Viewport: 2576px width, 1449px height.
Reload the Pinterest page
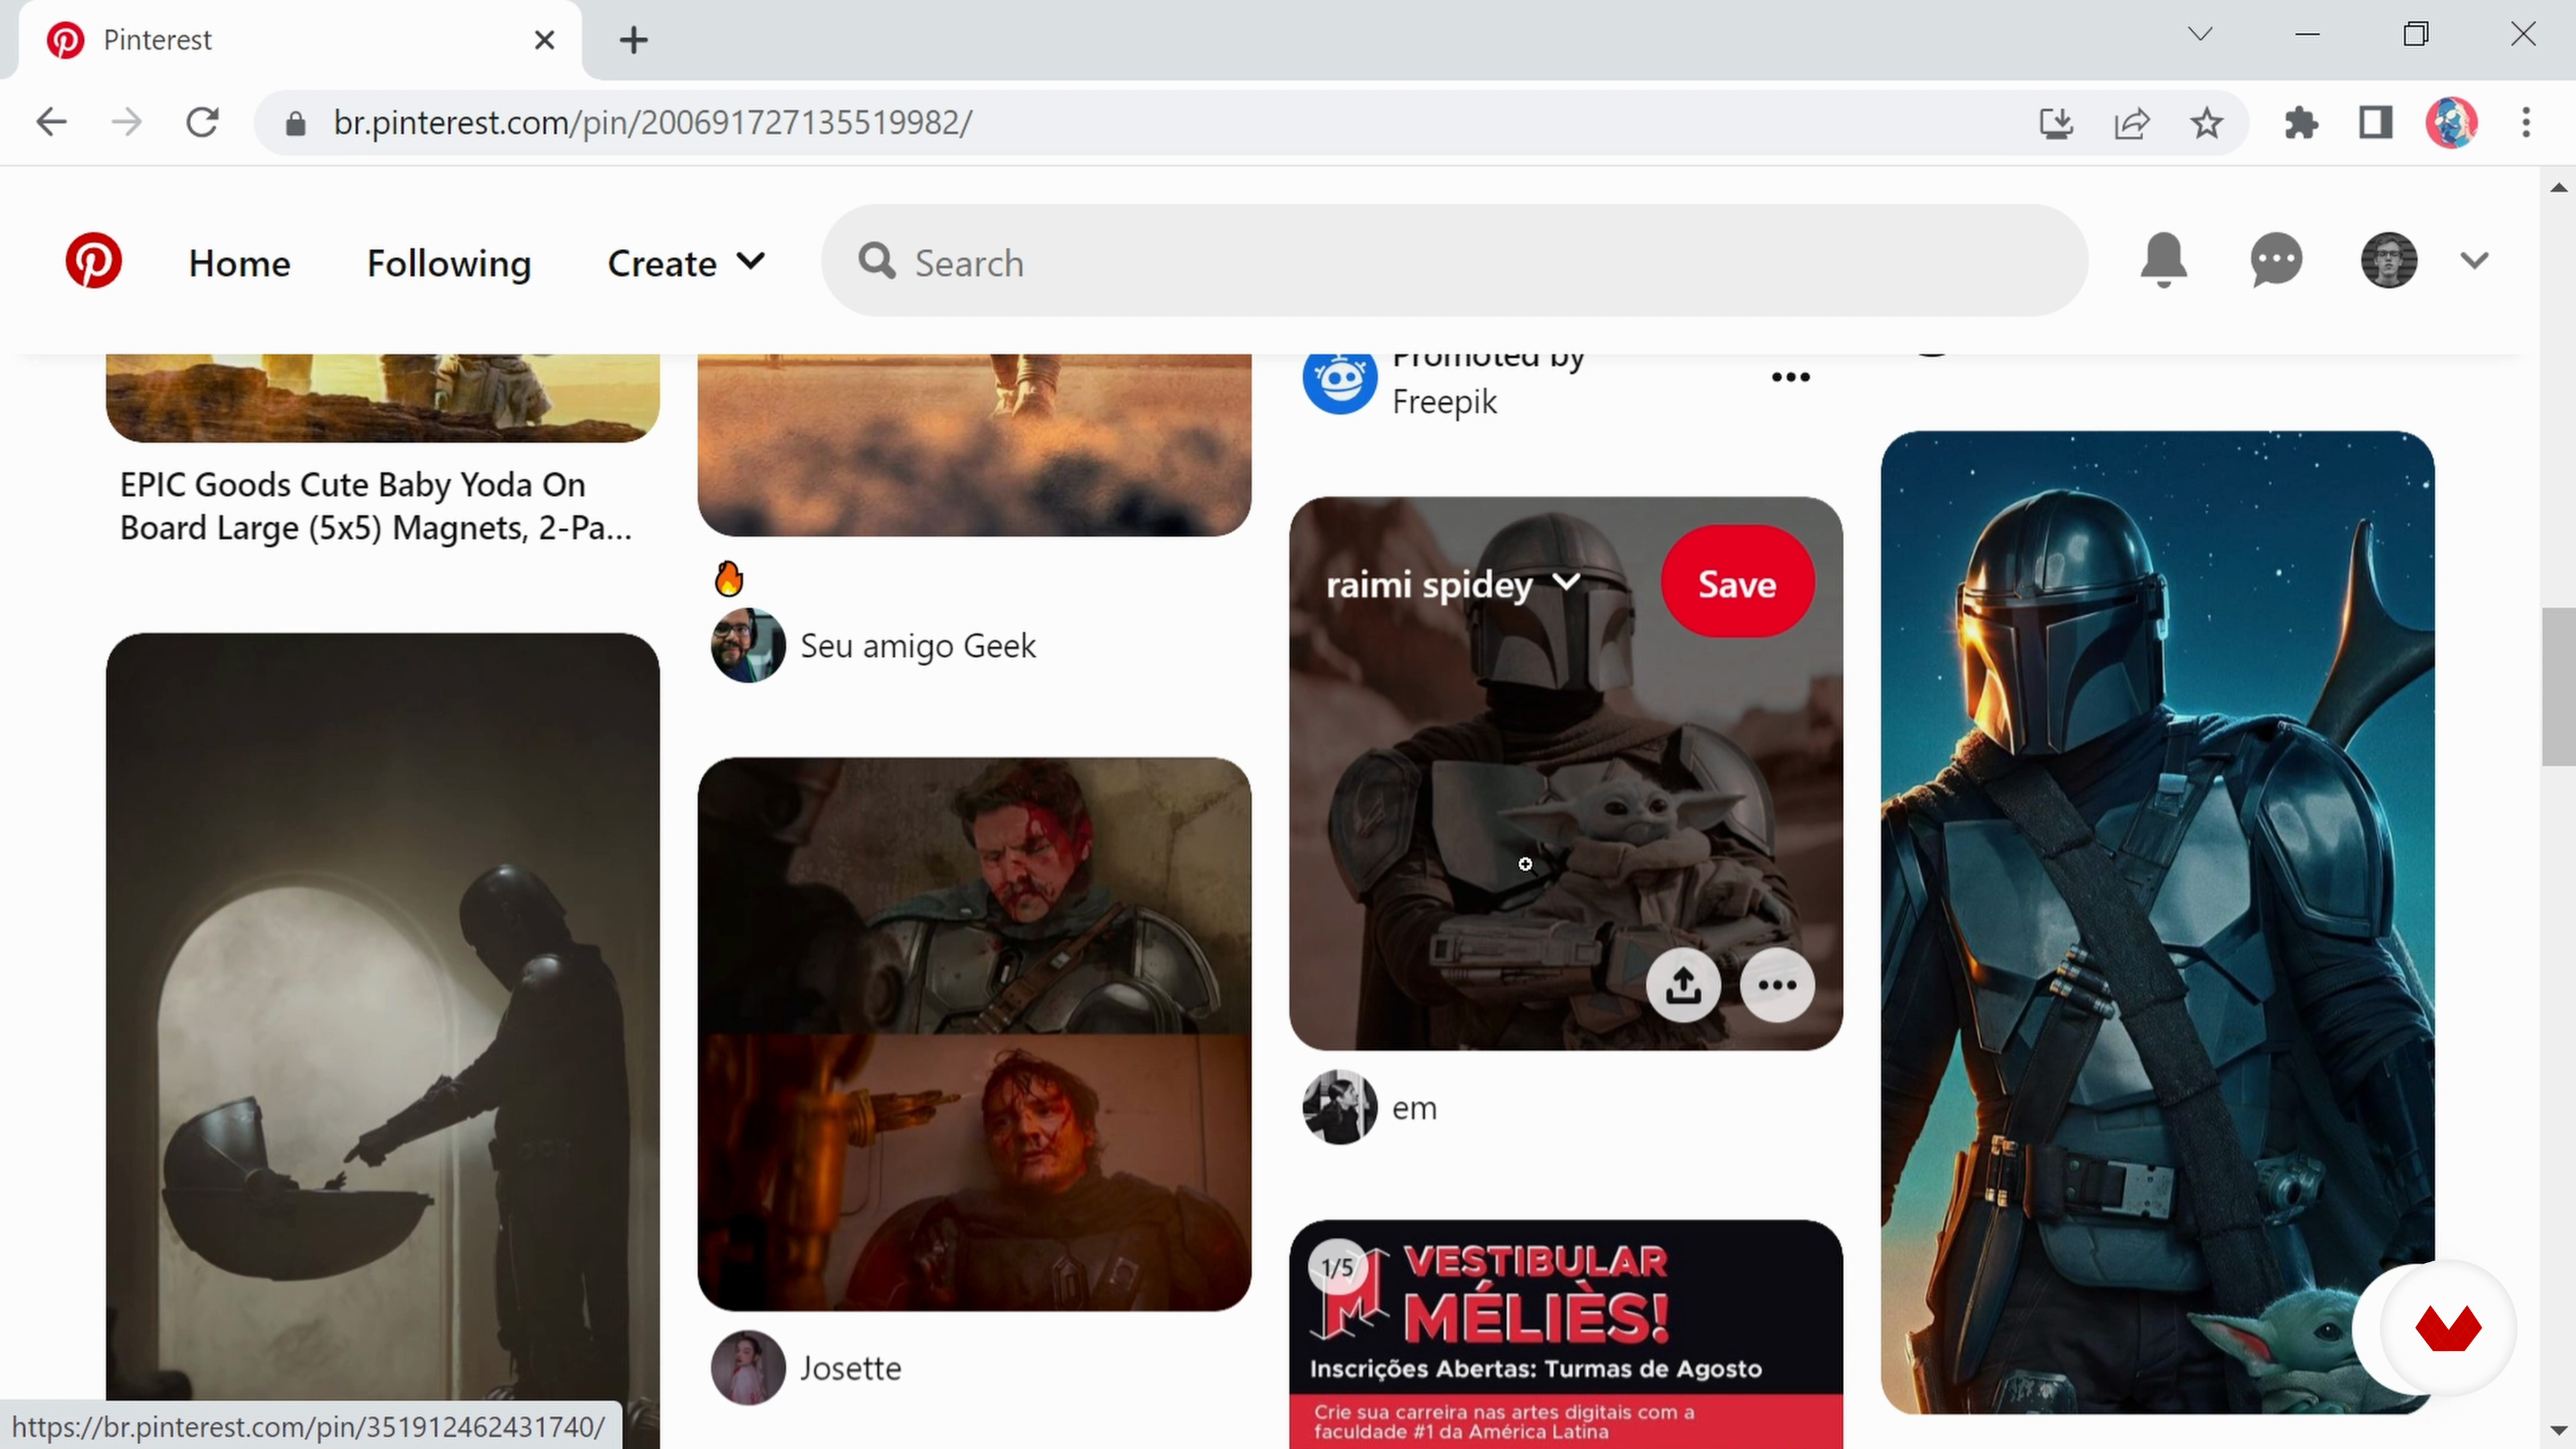coord(202,122)
